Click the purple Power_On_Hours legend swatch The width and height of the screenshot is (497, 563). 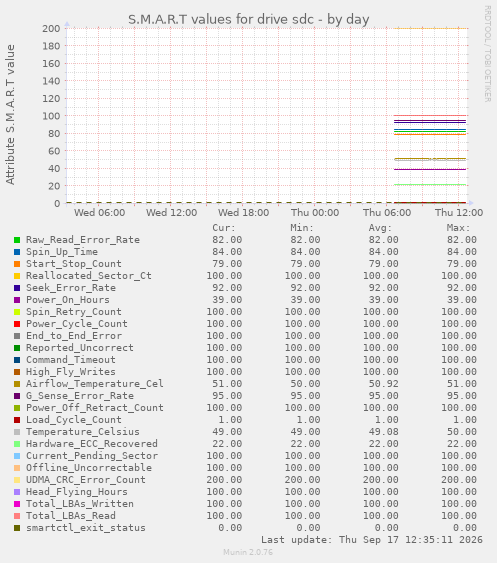[17, 300]
